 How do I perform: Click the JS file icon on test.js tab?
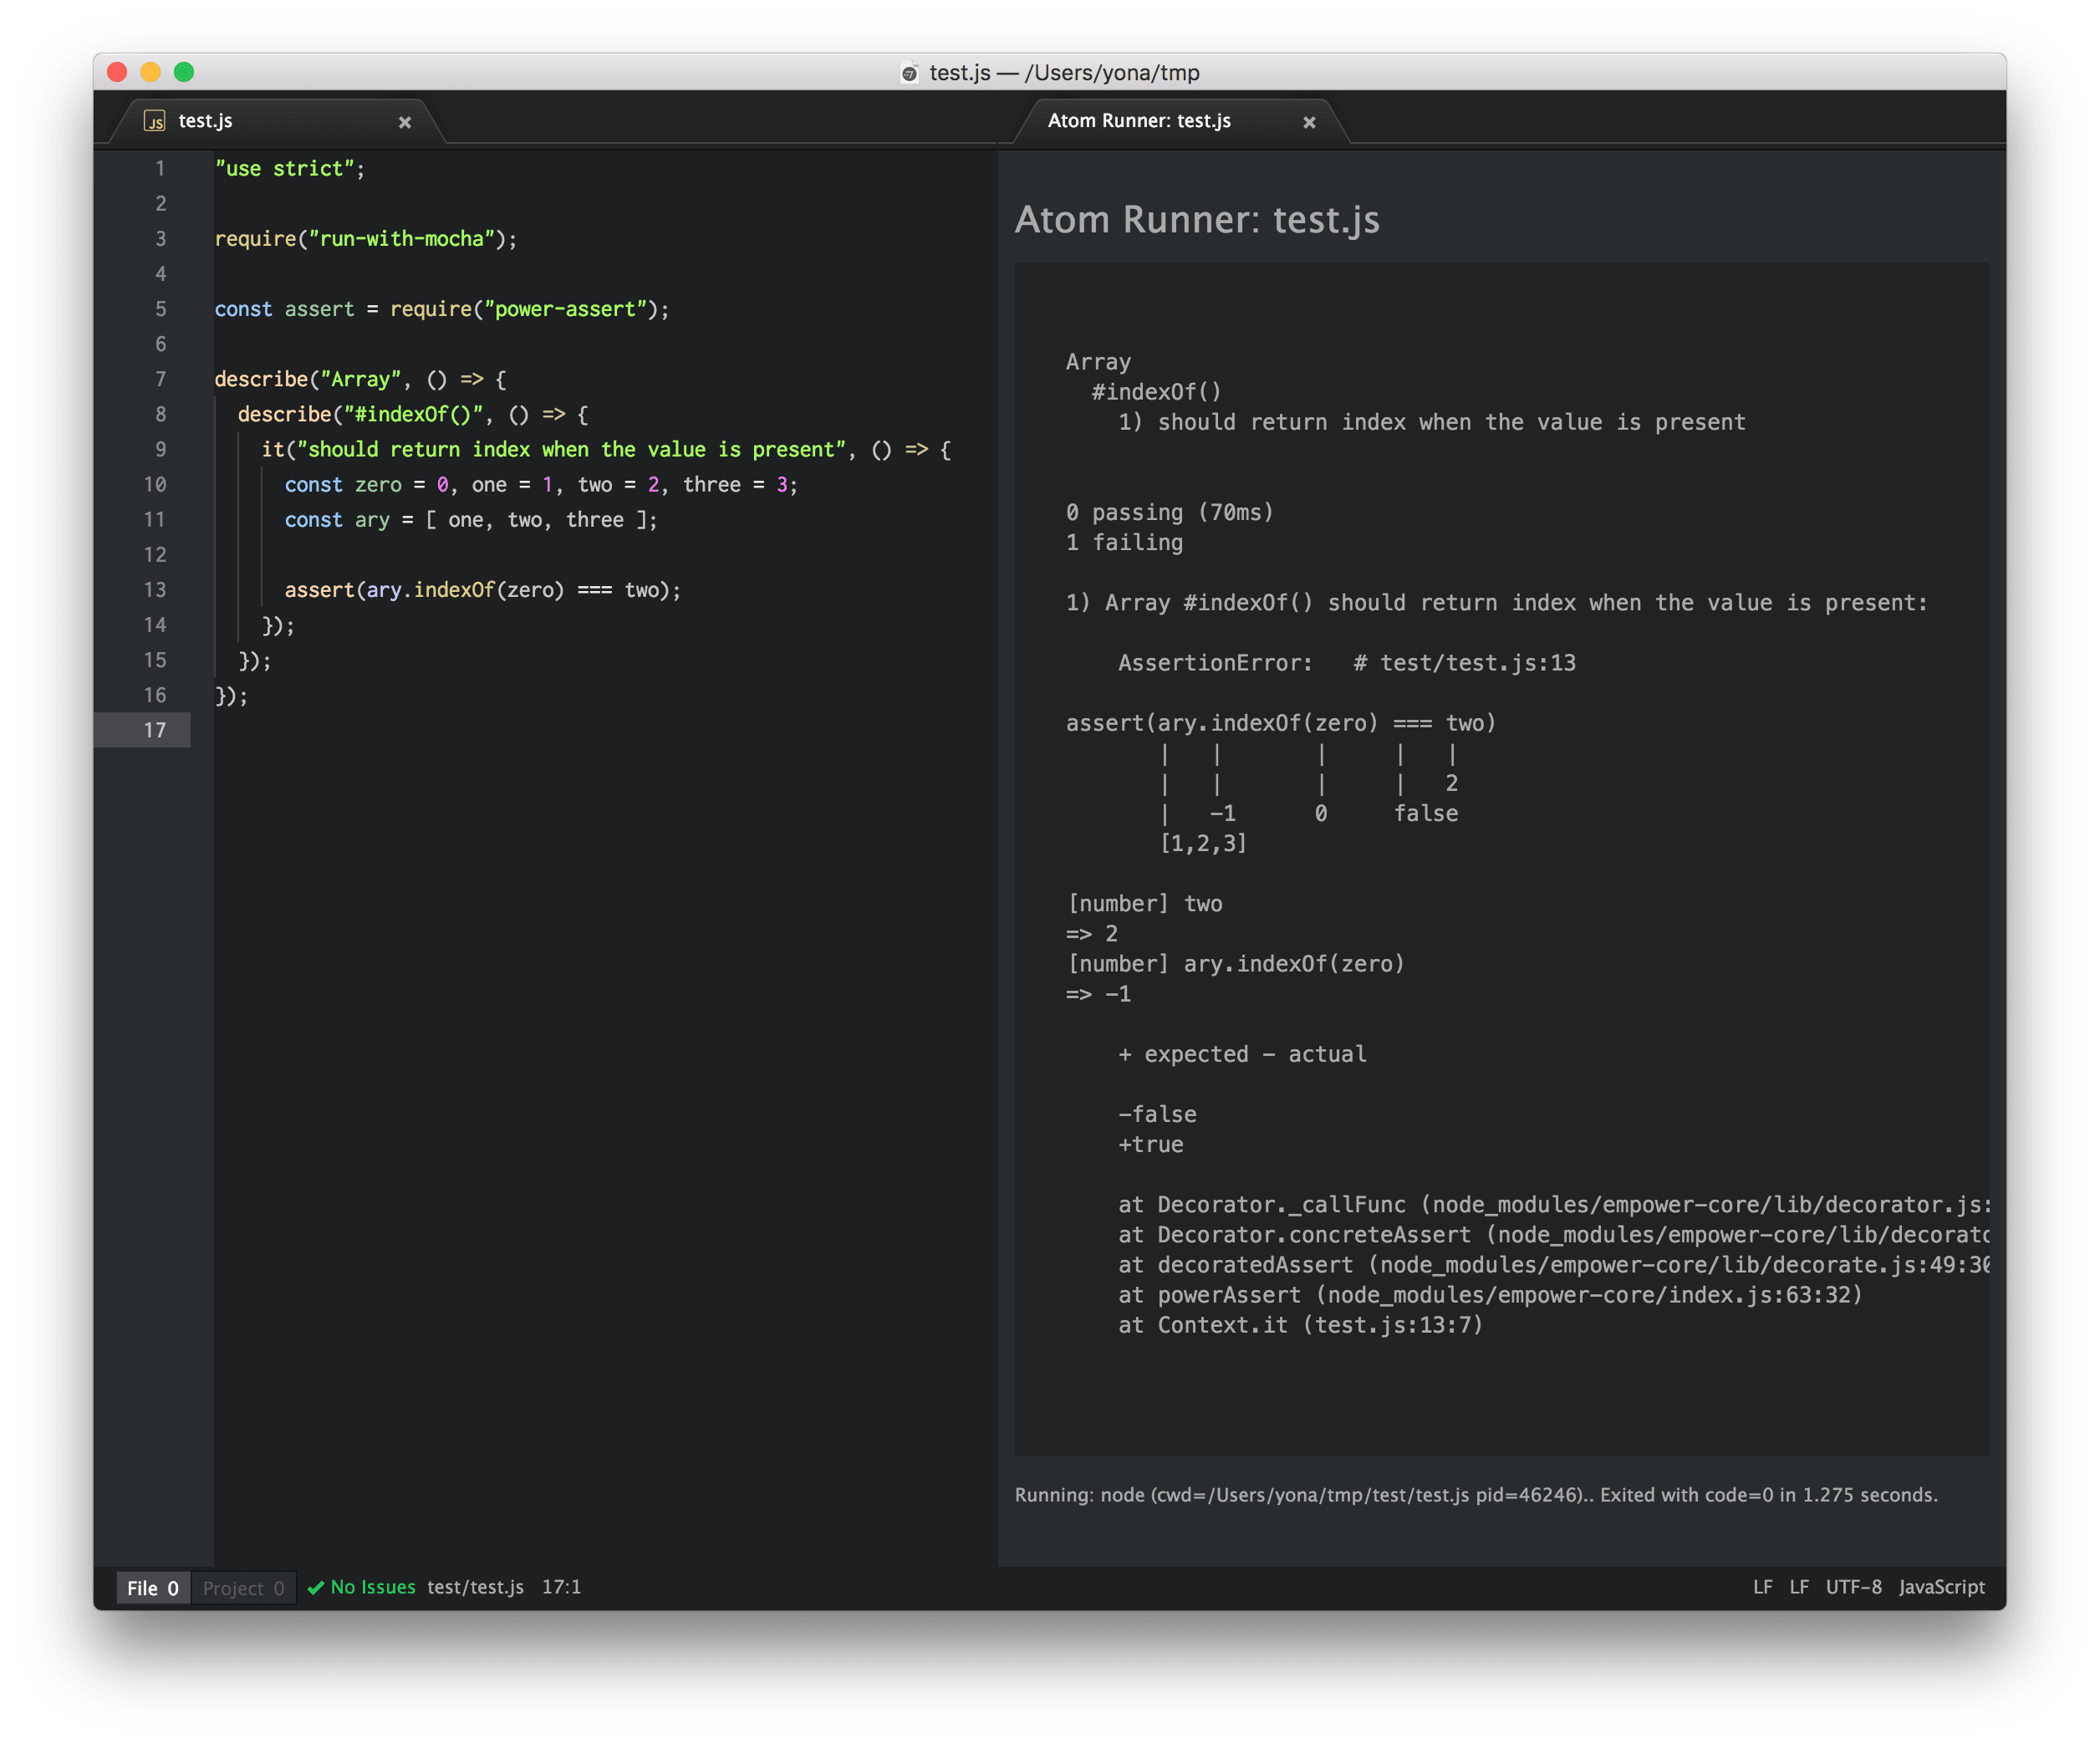tap(154, 121)
